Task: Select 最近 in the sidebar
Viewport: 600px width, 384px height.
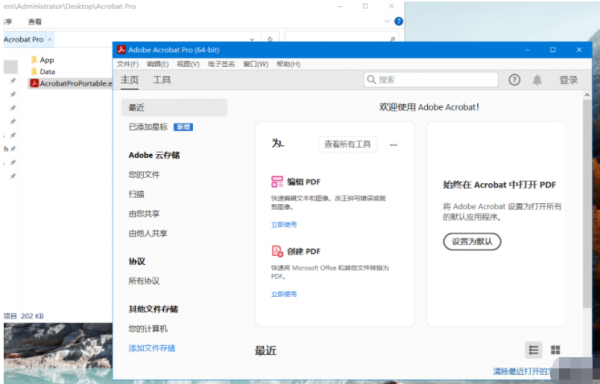Action: (174, 107)
